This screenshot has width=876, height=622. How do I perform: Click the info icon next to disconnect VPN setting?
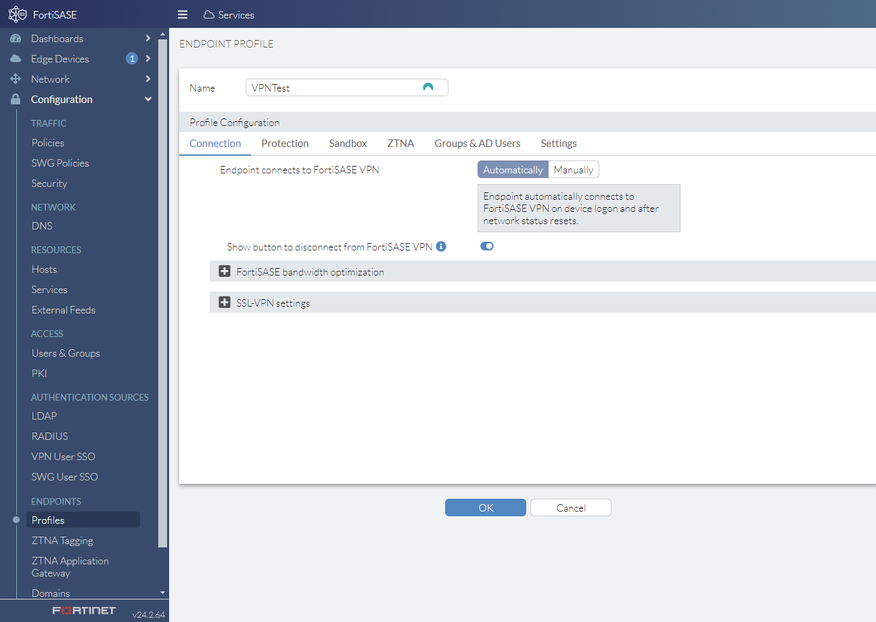(x=441, y=246)
